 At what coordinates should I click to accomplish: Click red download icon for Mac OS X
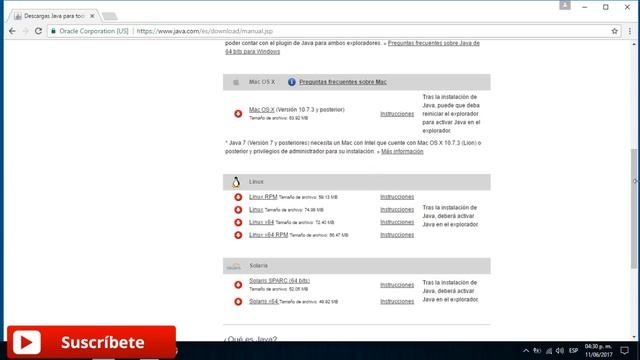pyautogui.click(x=238, y=113)
